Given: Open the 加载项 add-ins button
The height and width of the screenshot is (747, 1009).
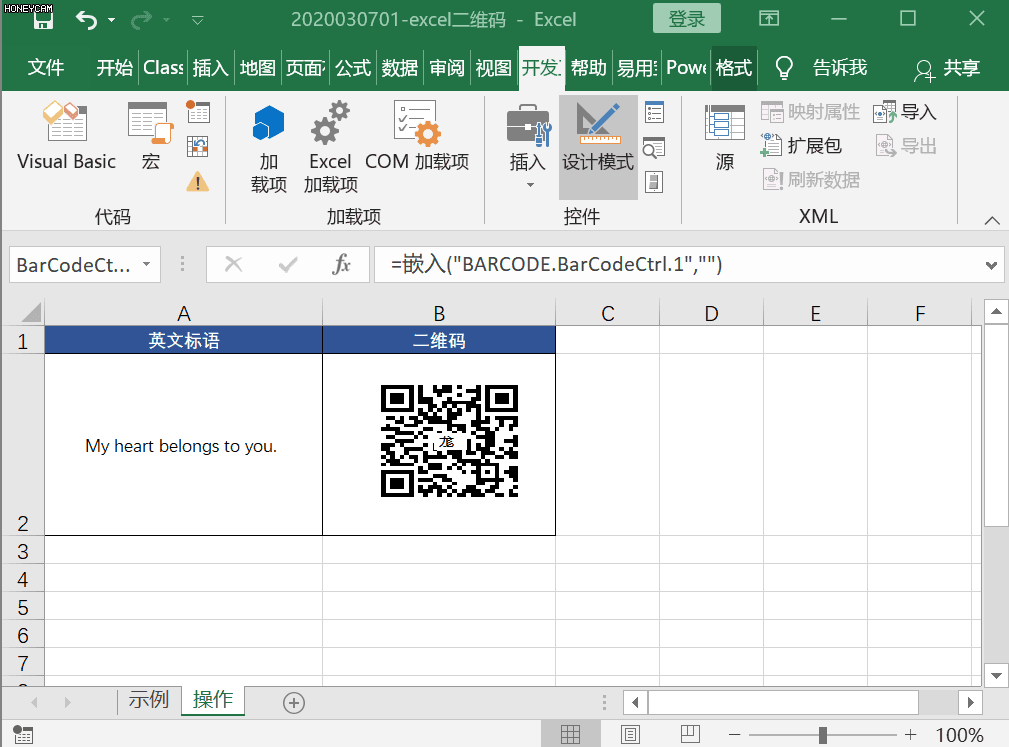Looking at the screenshot, I should [269, 148].
